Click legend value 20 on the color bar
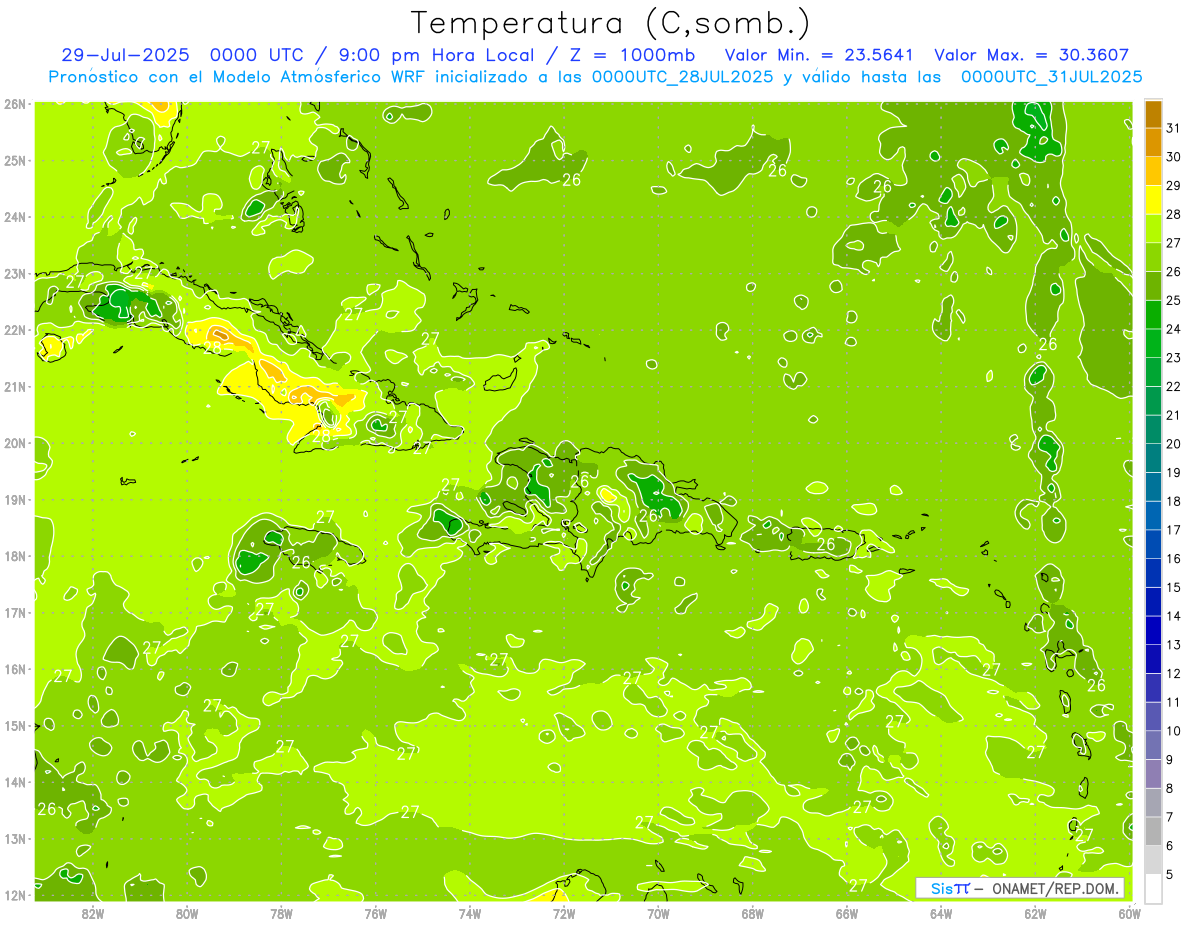1200x927 pixels. click(x=1174, y=444)
